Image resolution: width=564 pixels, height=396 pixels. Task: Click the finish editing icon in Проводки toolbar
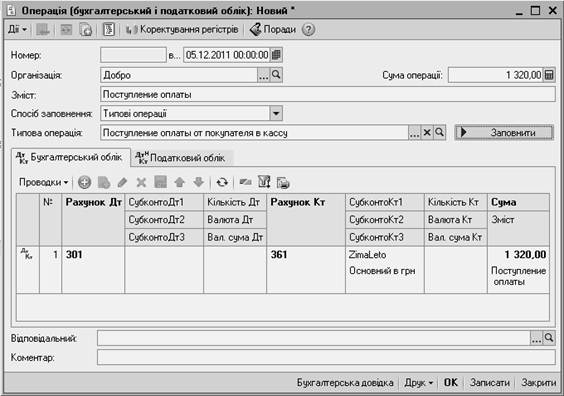click(160, 182)
